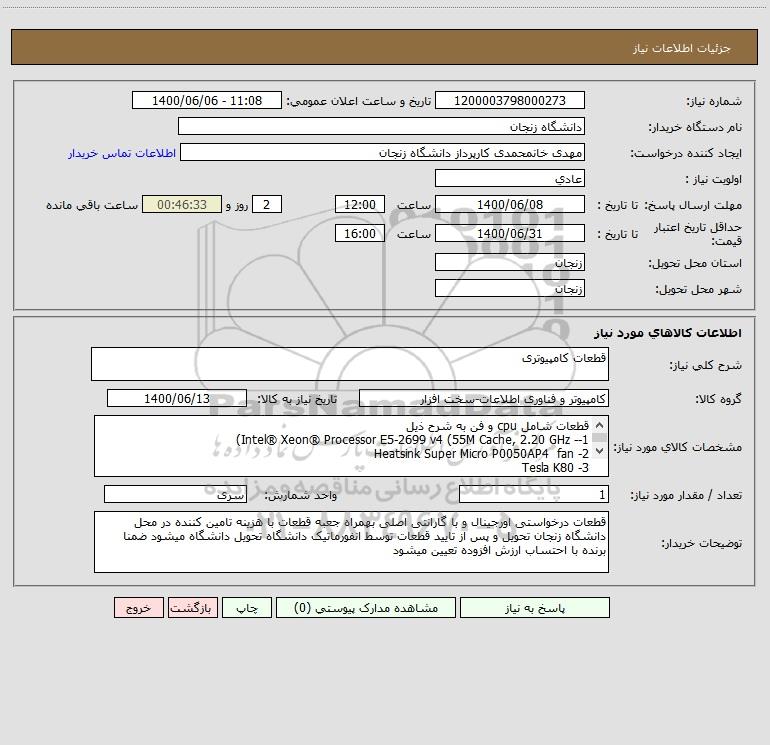Click response deadline time 12:00
The width and height of the screenshot is (770, 745).
pos(359,204)
